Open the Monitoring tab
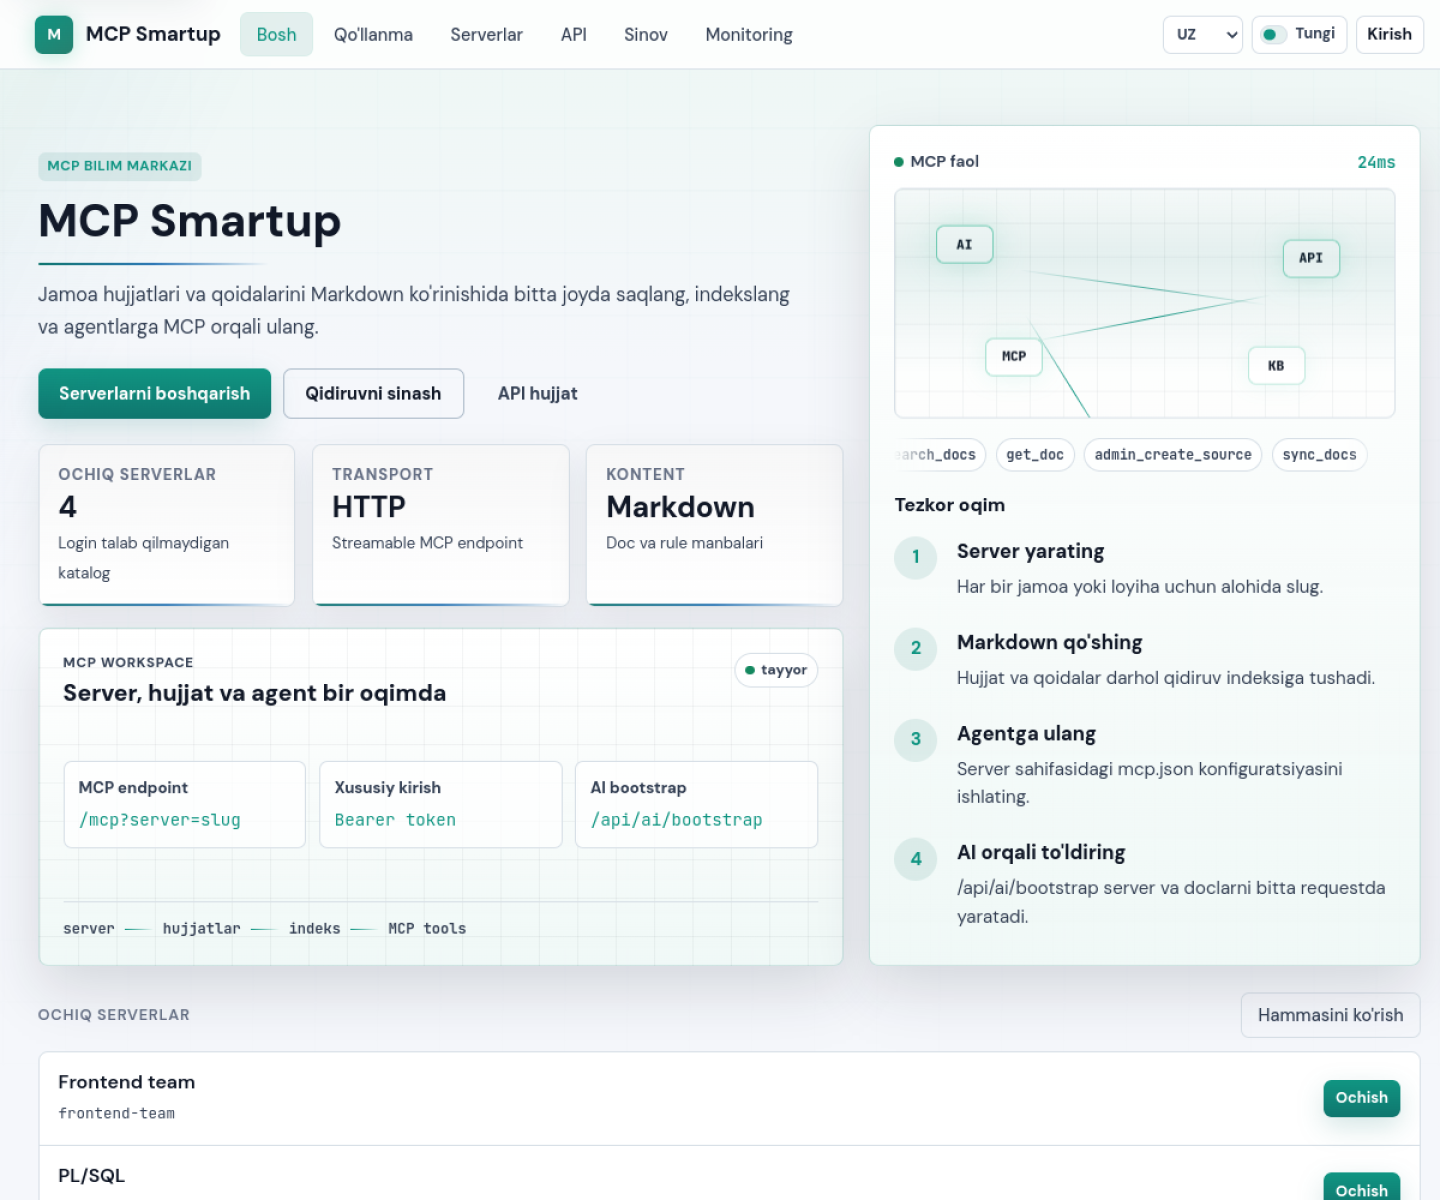 pos(749,34)
